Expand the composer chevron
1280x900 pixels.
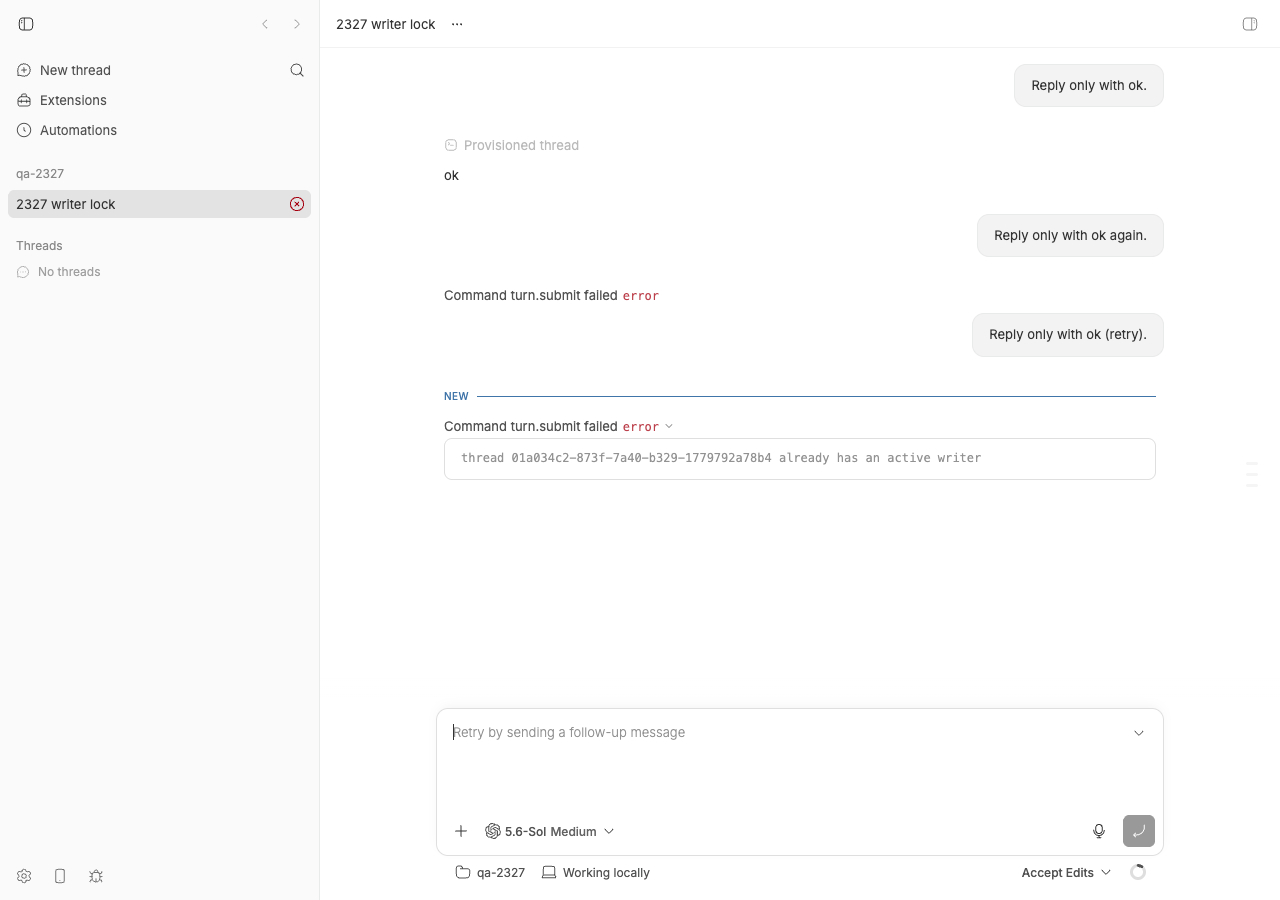tap(1139, 733)
